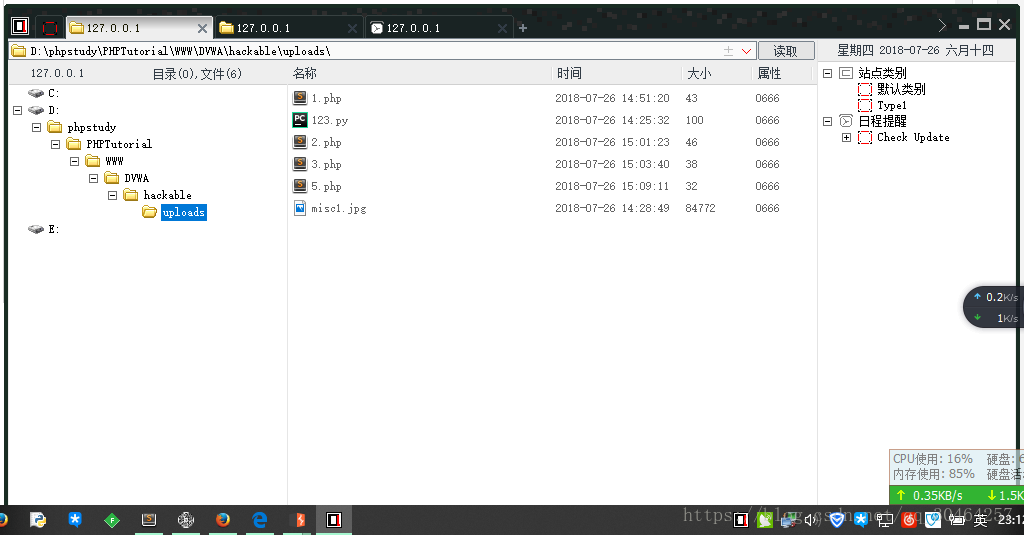Collapse the 站点类别 tree node
Screen dimensions: 1024x535
click(x=827, y=73)
